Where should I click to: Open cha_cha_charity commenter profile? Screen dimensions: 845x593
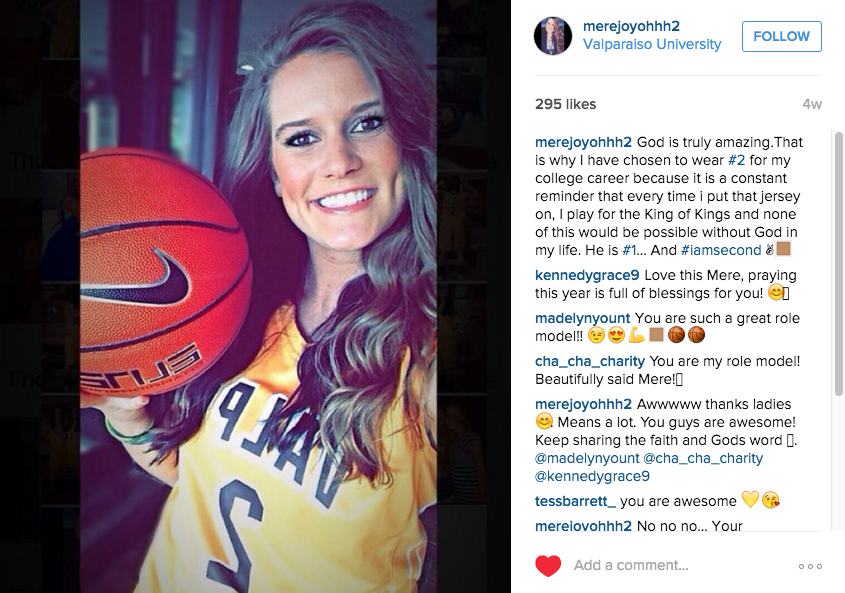point(590,361)
